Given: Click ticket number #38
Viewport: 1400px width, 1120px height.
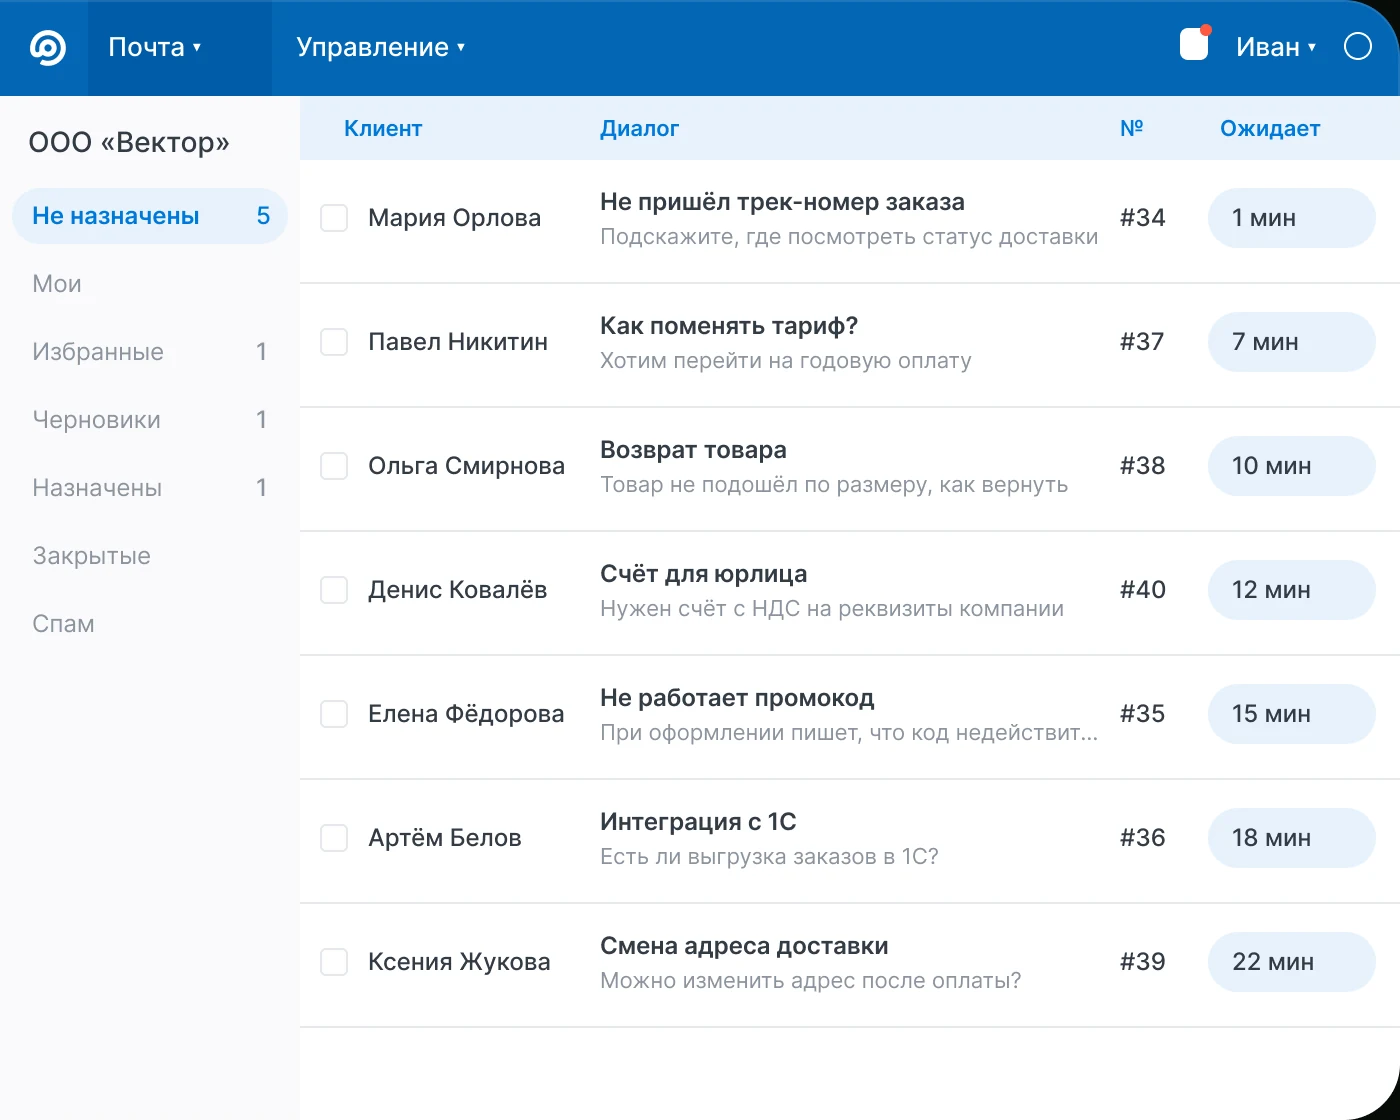Looking at the screenshot, I should (x=1142, y=466).
